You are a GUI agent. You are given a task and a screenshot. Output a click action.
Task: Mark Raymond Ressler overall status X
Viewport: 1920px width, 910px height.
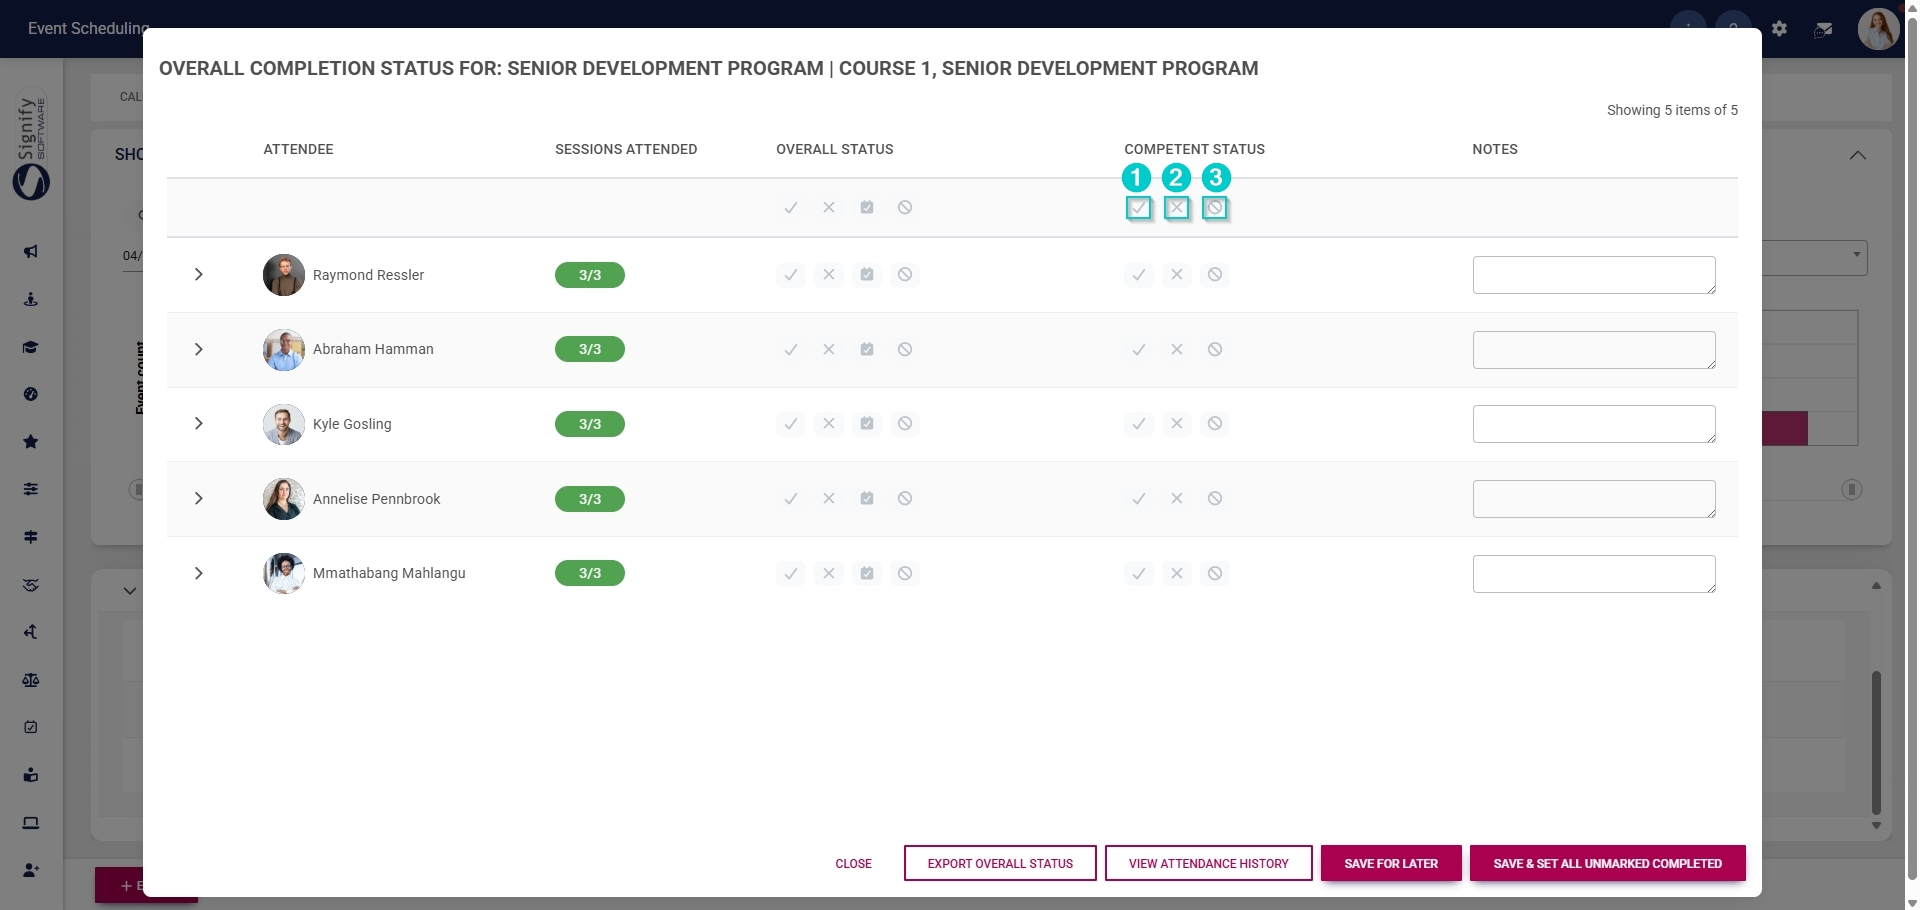click(x=829, y=275)
